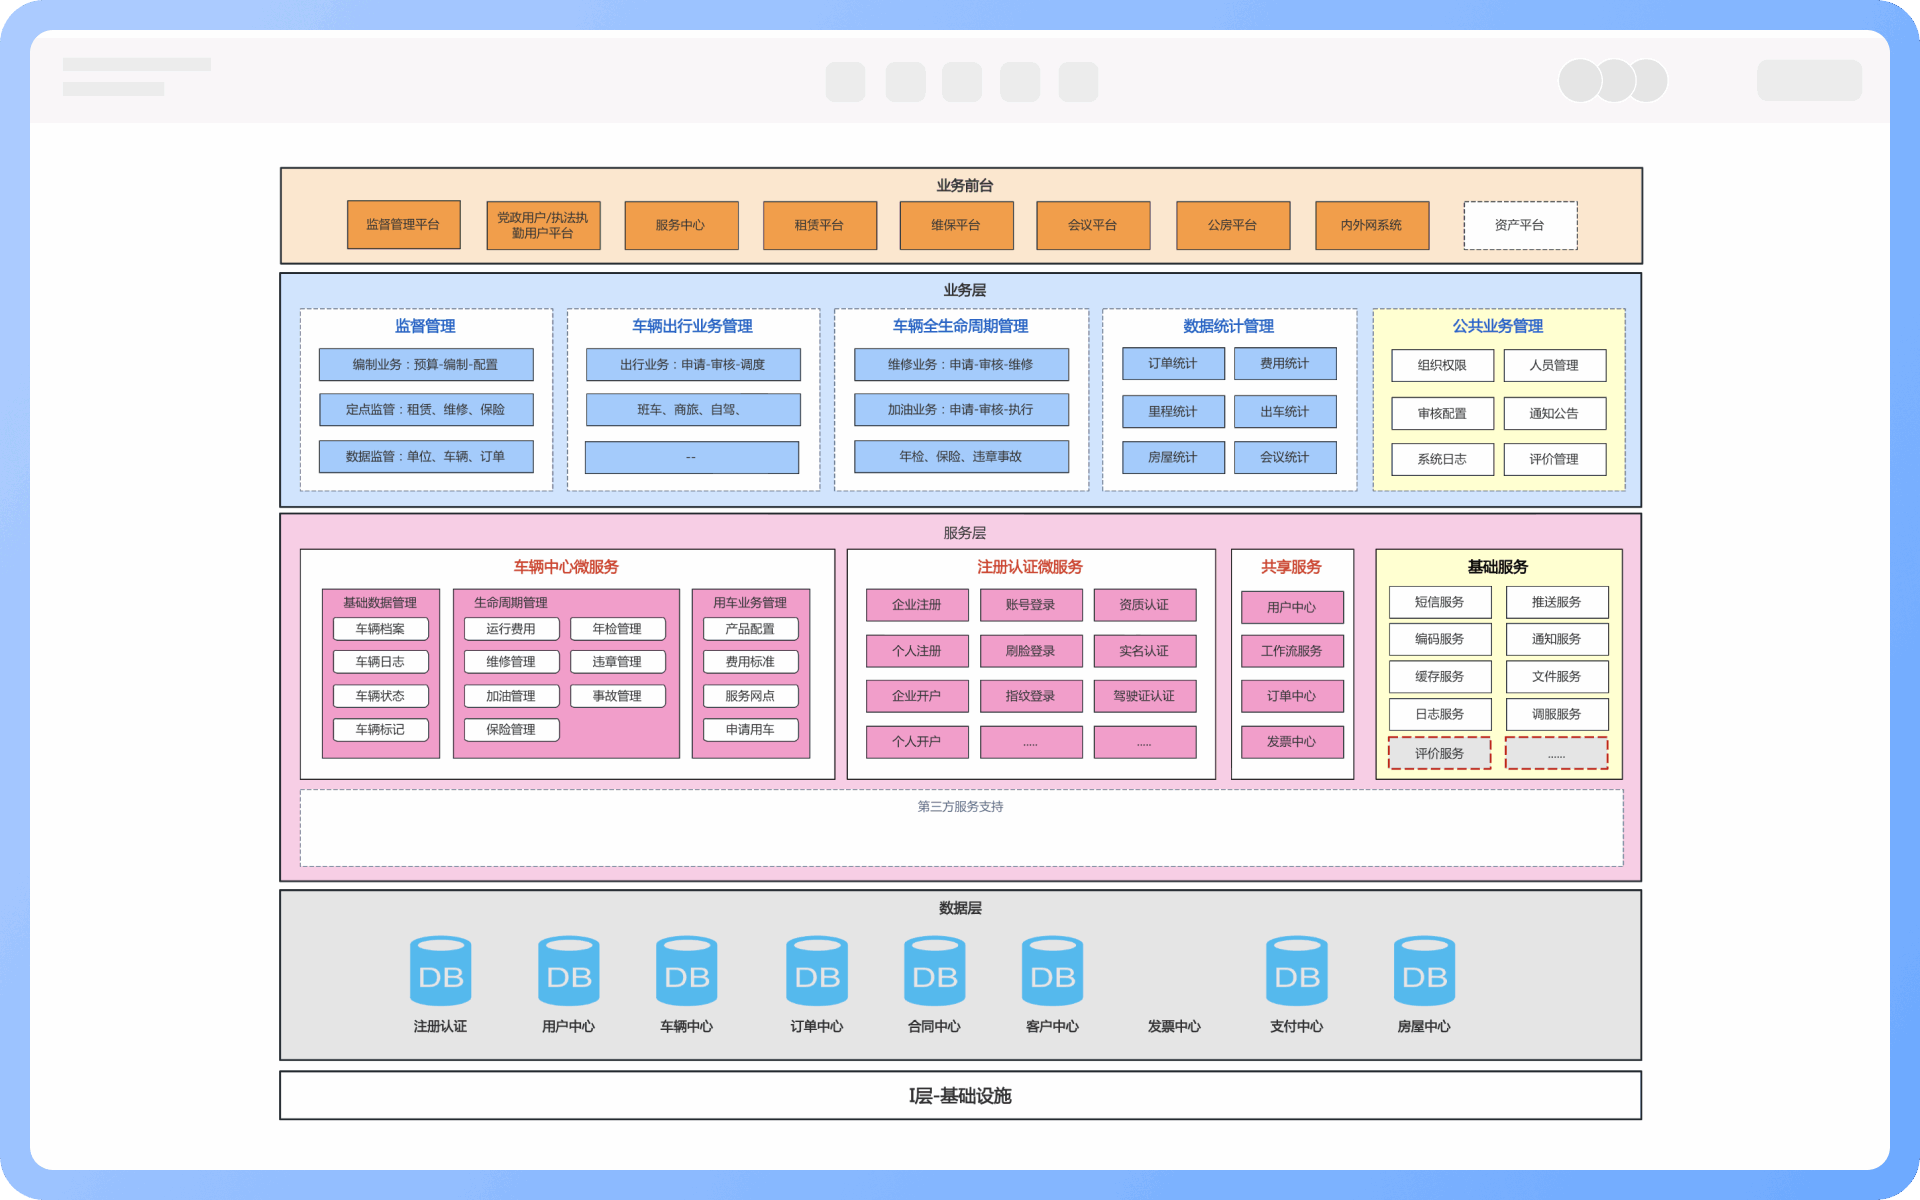Select the 刷脸登录 box
Viewport: 1920px width, 1200px height.
pos(1030,651)
